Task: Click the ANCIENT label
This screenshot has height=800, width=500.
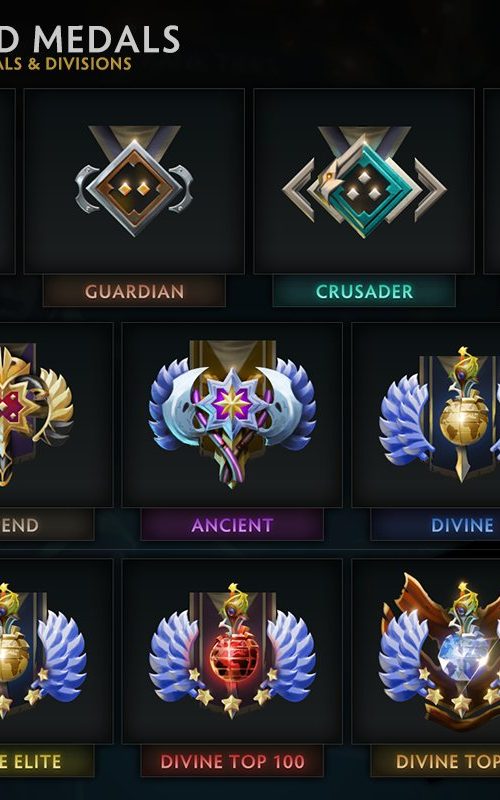Action: [232, 525]
